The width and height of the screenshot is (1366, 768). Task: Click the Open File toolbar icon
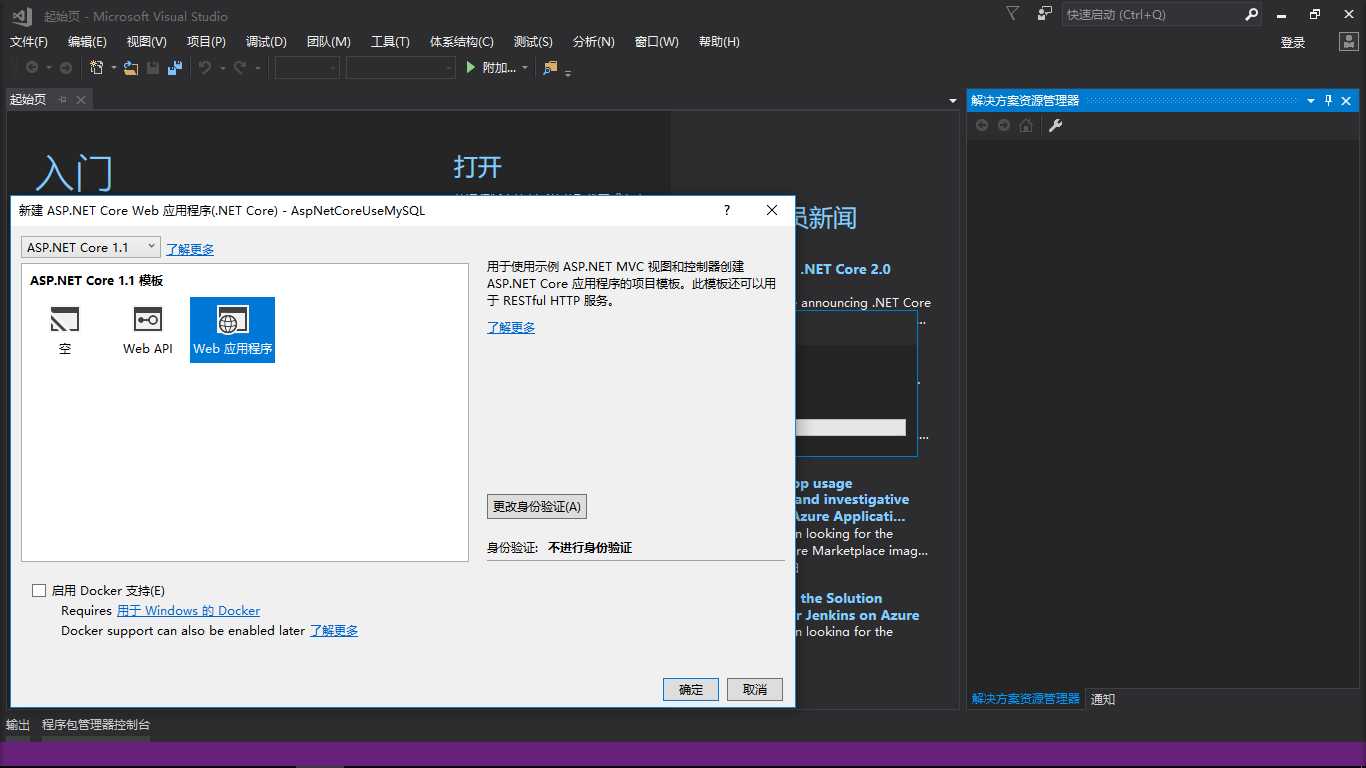(x=131, y=68)
